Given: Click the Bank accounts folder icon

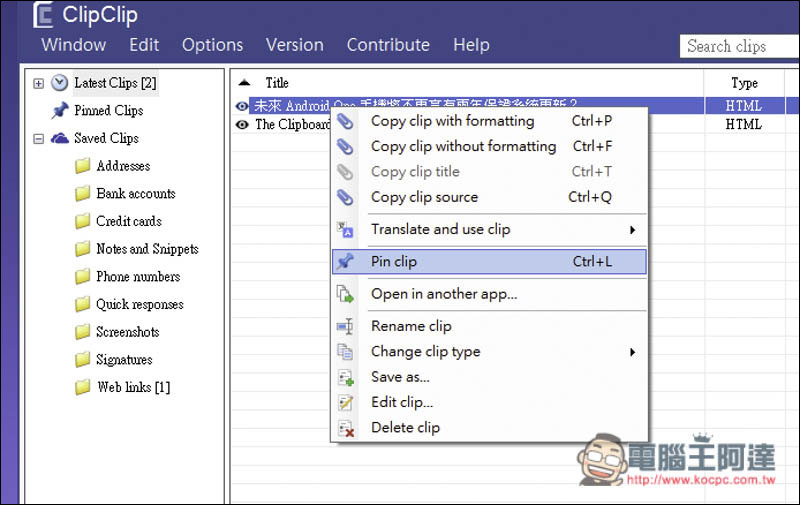Looking at the screenshot, I should (x=82, y=193).
